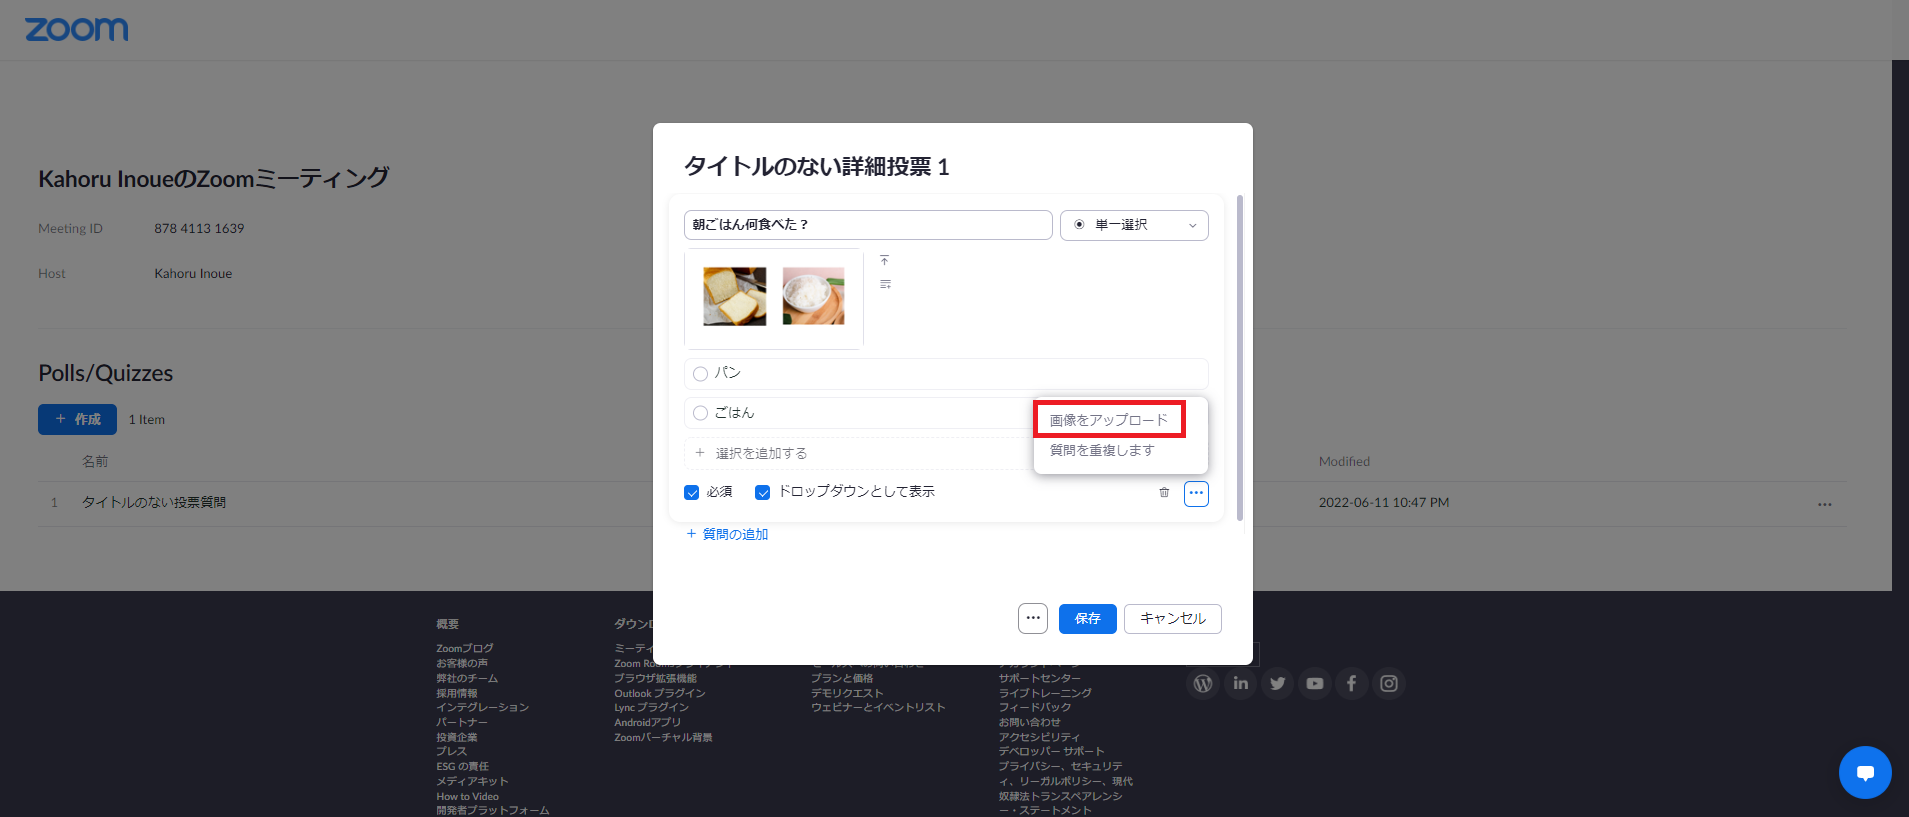Open the poll-level more options beside 保存

[1033, 618]
